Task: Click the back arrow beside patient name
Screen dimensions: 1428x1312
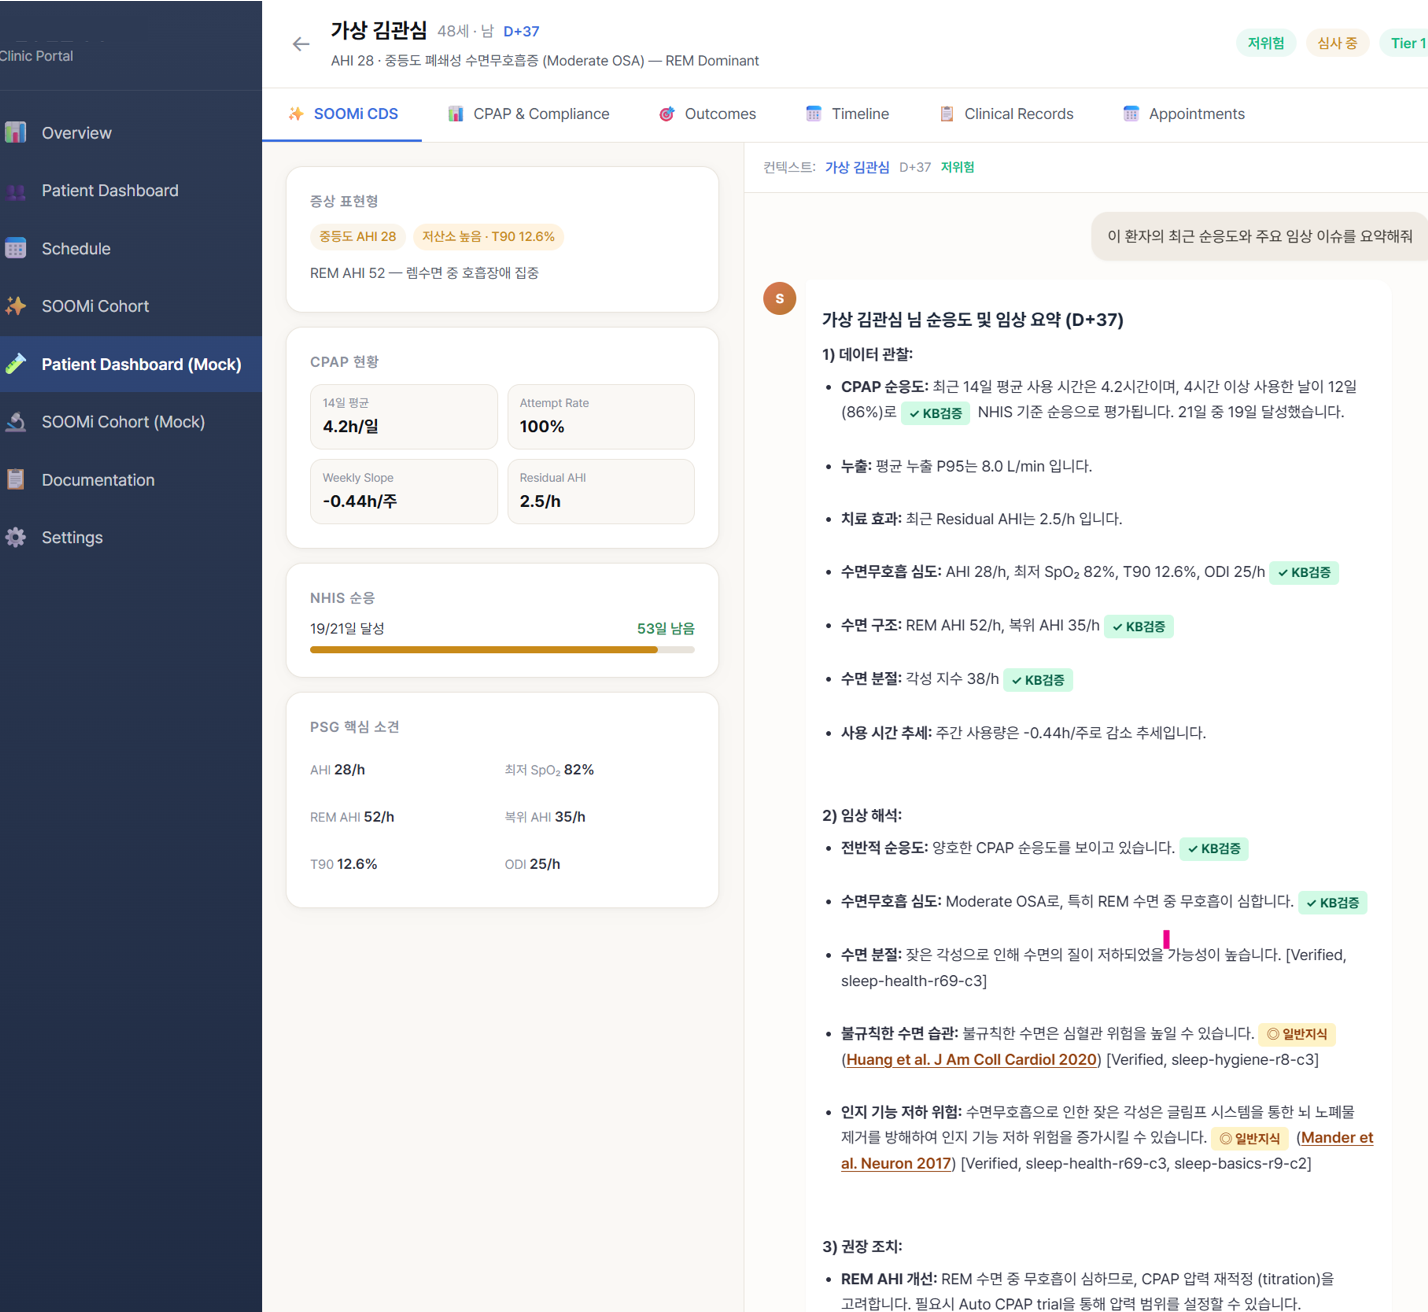Action: [301, 44]
